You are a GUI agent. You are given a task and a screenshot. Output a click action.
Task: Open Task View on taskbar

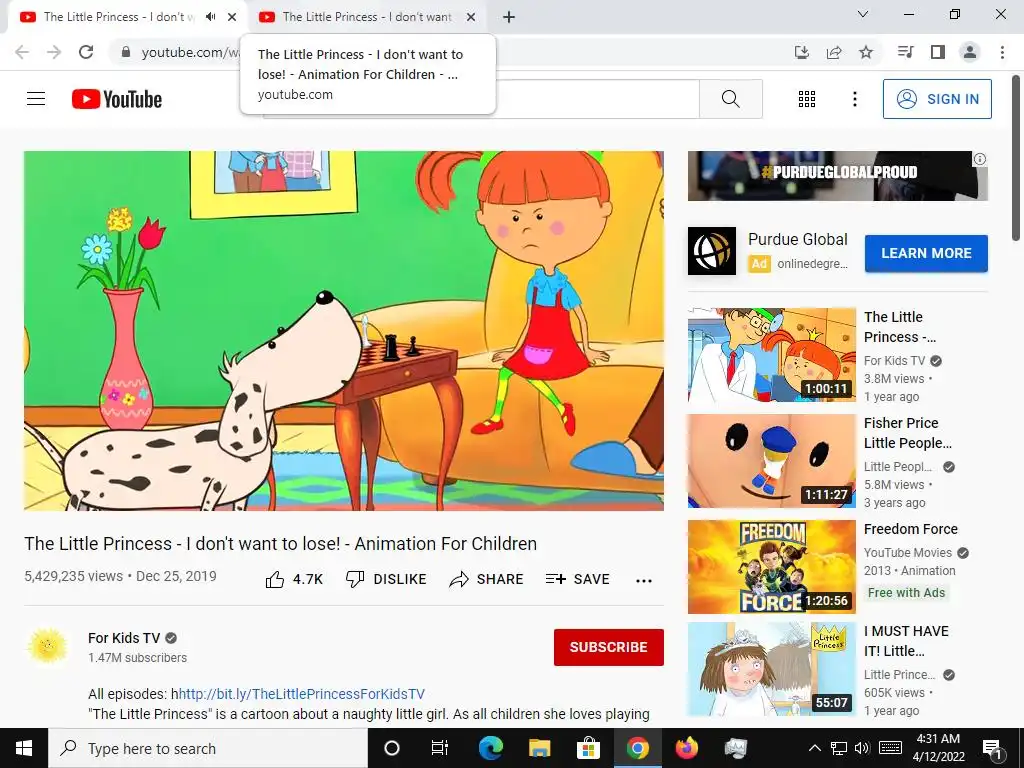pos(440,748)
